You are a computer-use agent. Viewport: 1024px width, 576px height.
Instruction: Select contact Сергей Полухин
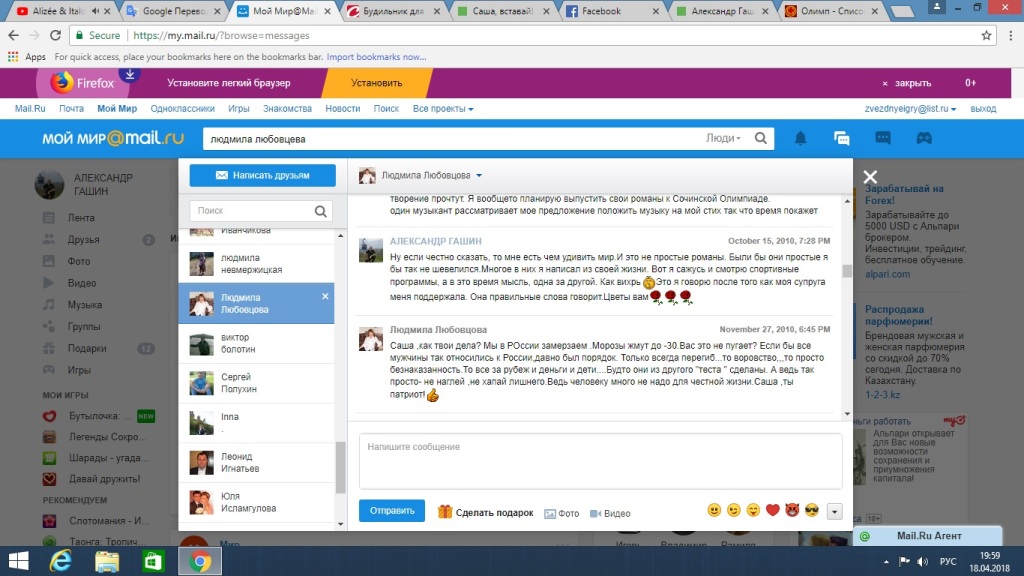coord(257,383)
